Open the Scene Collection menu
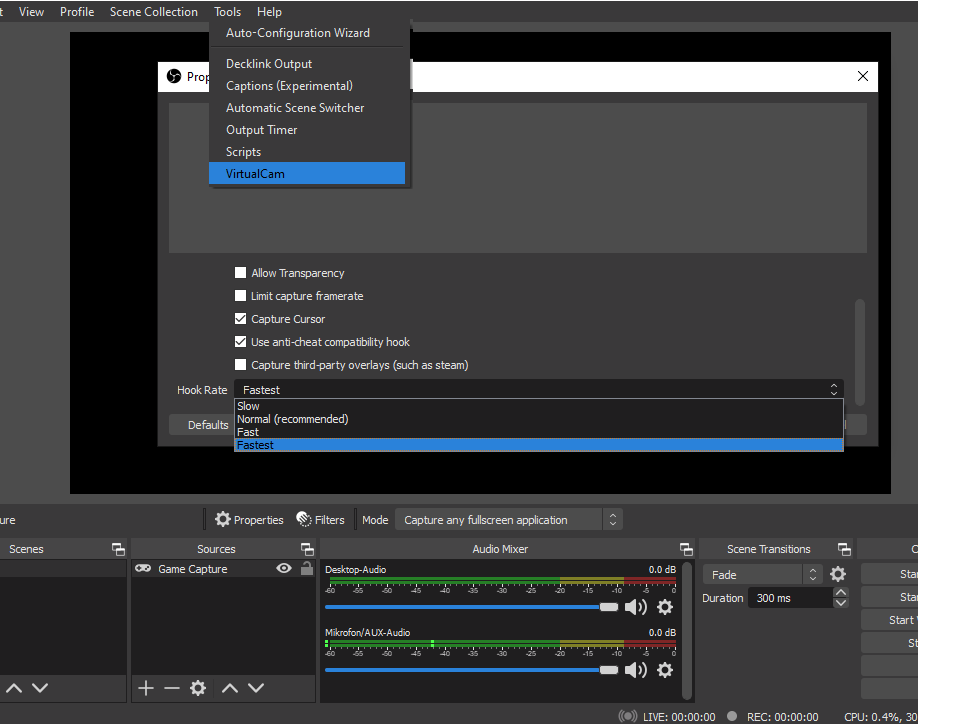Screen dimensions: 971x724 tap(153, 12)
